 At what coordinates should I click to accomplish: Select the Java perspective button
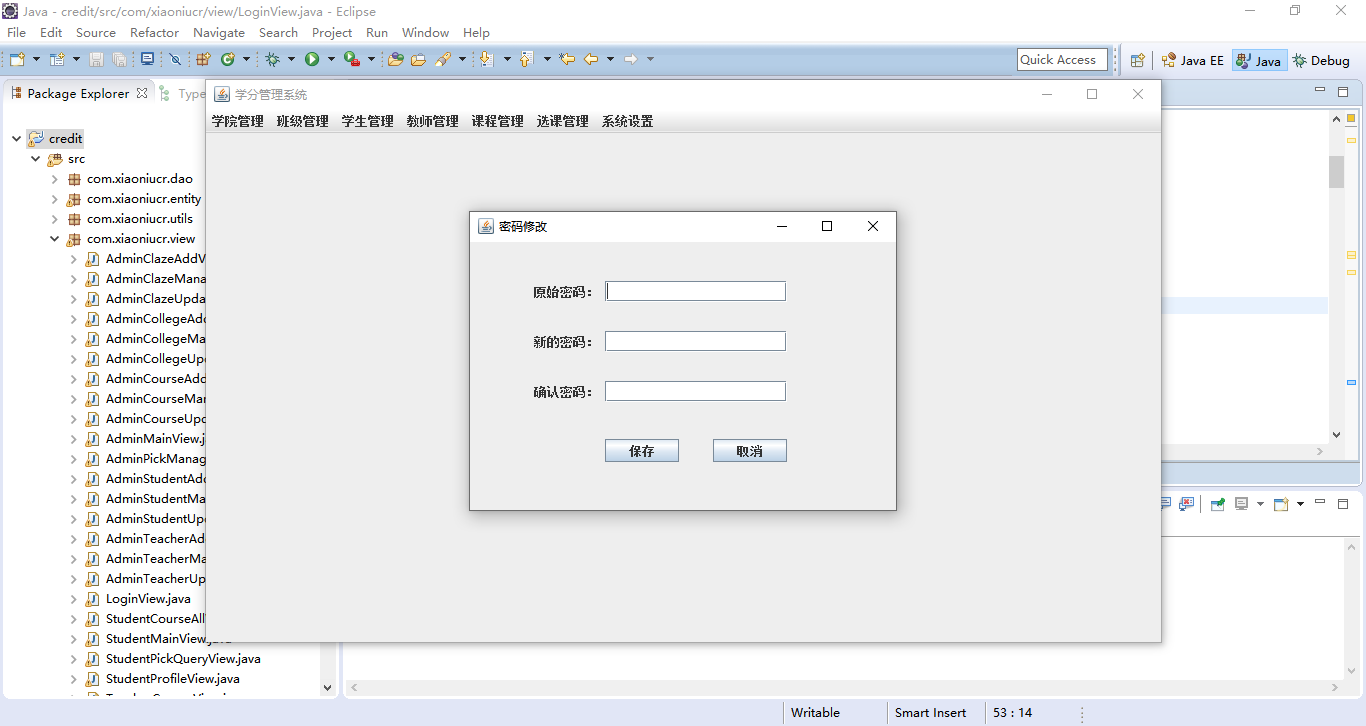coord(1258,60)
